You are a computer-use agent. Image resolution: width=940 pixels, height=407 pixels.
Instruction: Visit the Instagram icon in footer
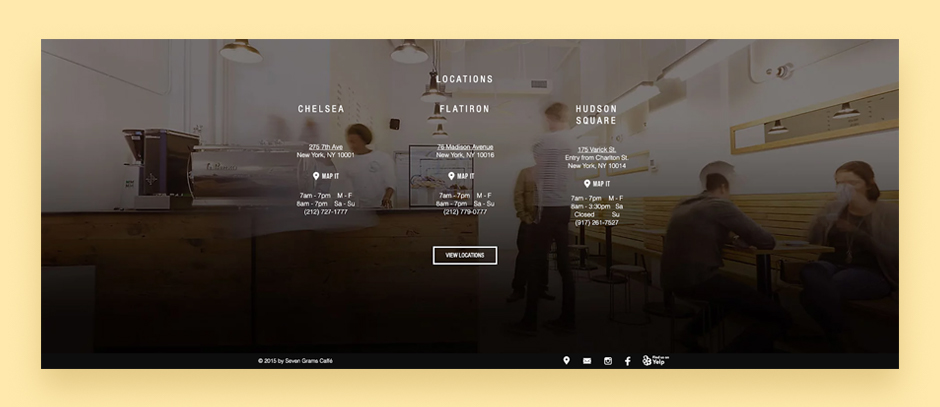click(x=607, y=361)
